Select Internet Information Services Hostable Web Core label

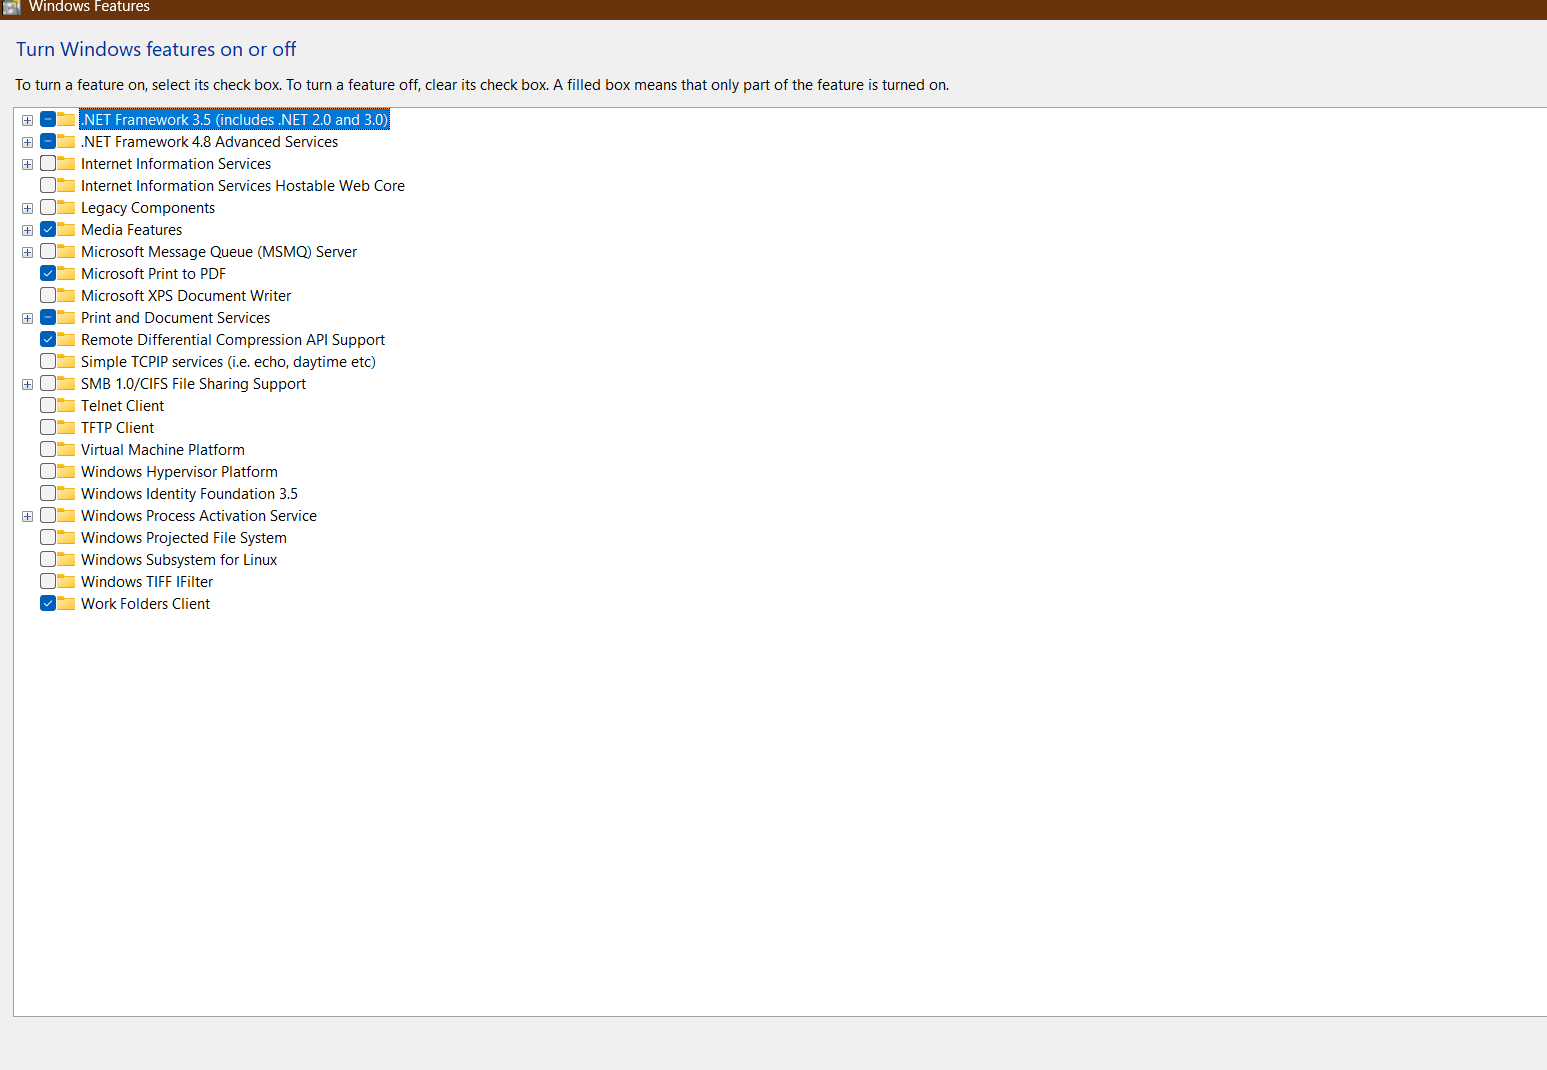243,186
